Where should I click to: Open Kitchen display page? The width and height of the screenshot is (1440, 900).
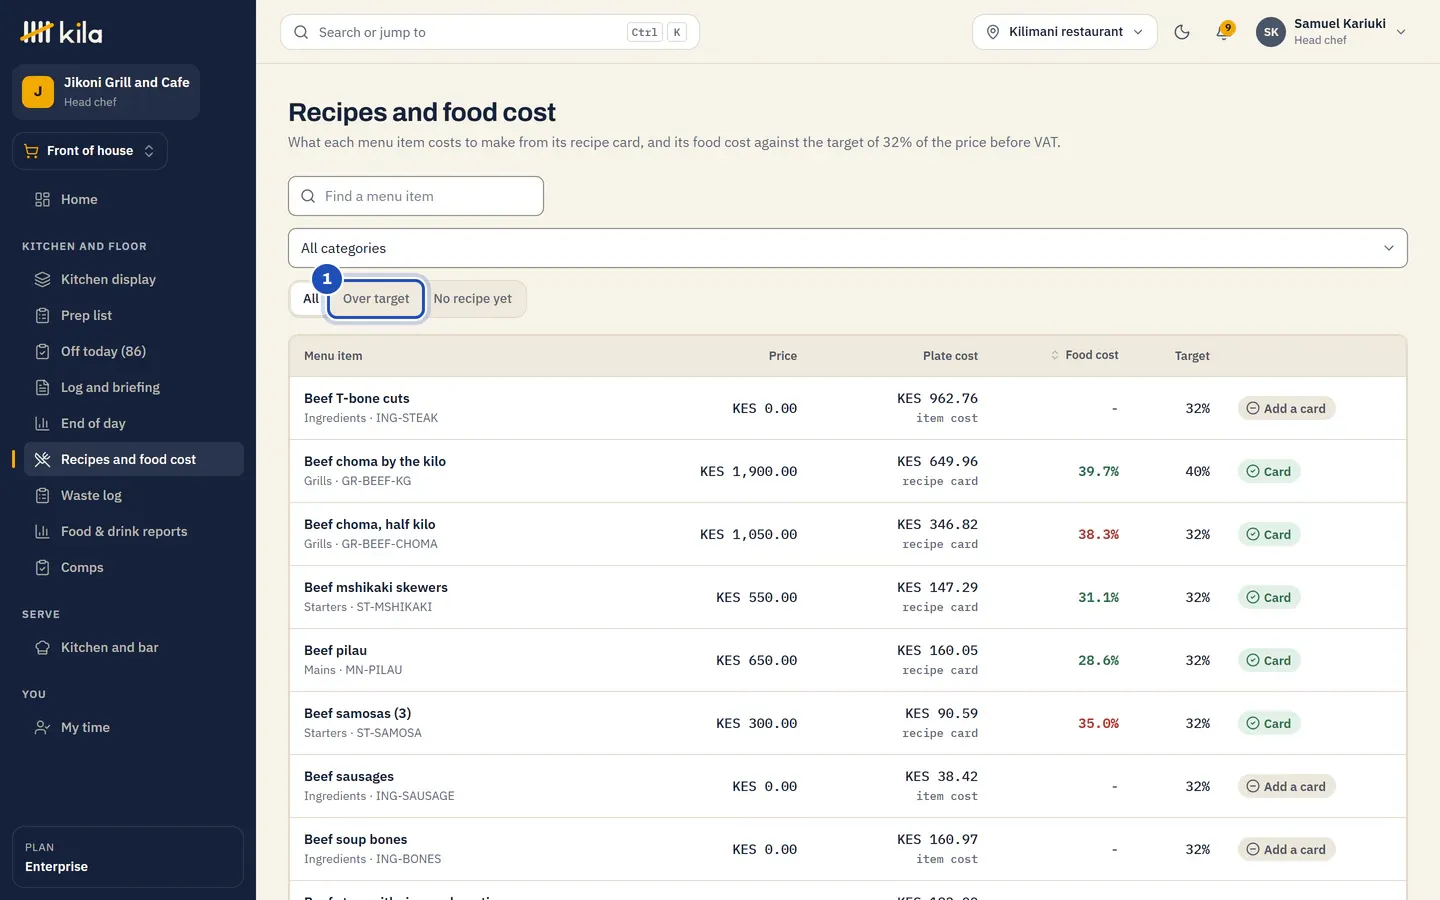point(134,279)
